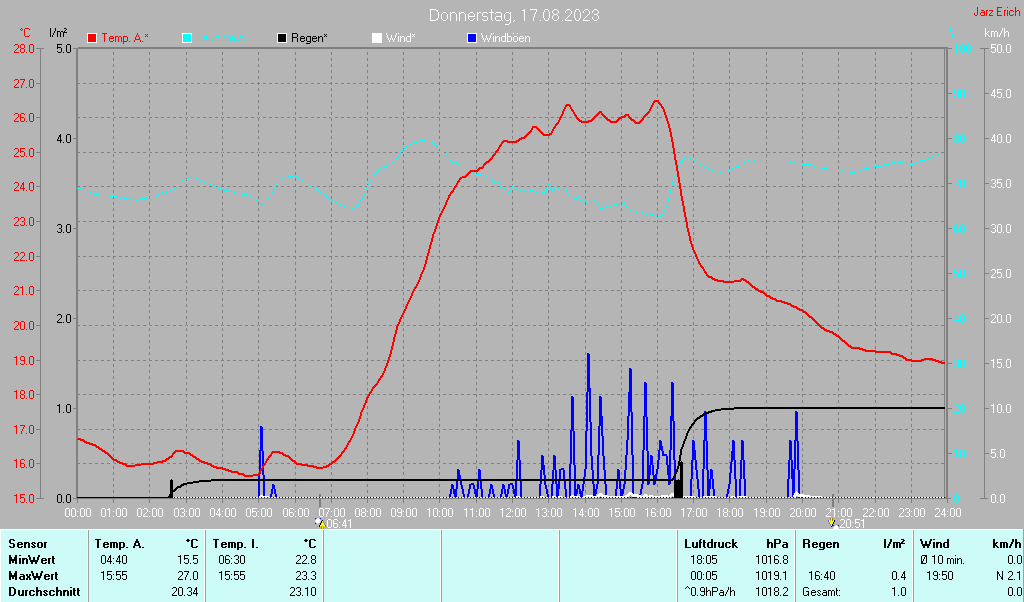Click the sunrise icon at 06:41
Viewport: 1024px width, 602px height.
point(320,521)
